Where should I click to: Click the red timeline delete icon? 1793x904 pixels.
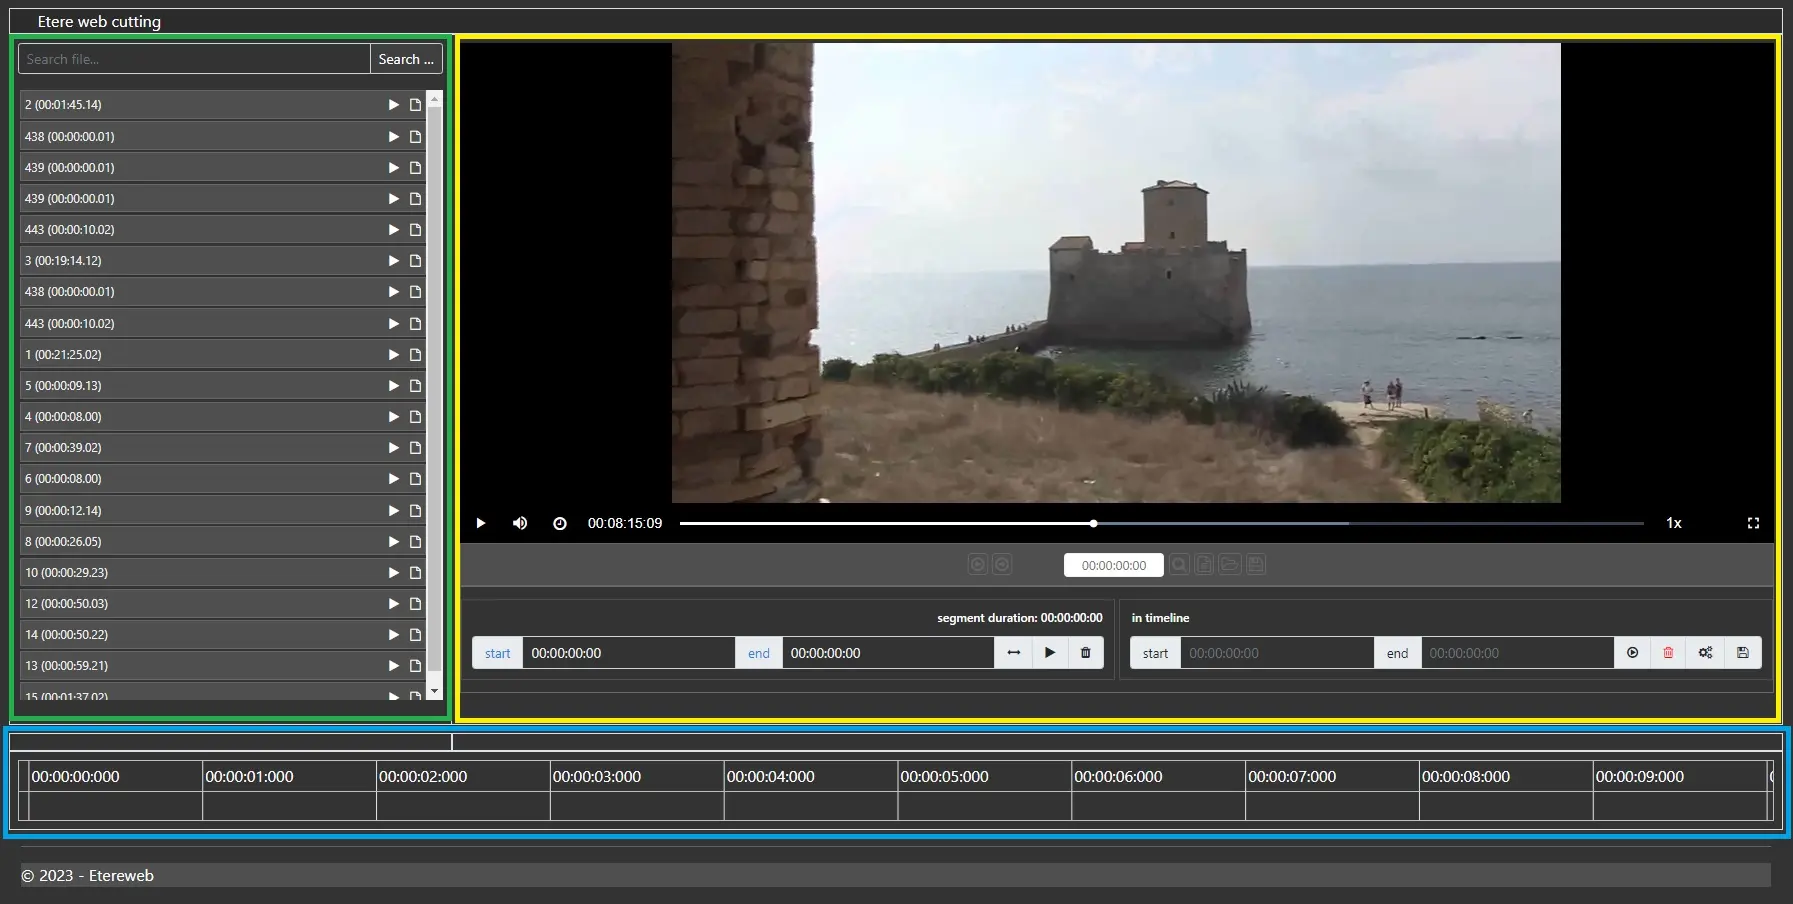tap(1668, 653)
